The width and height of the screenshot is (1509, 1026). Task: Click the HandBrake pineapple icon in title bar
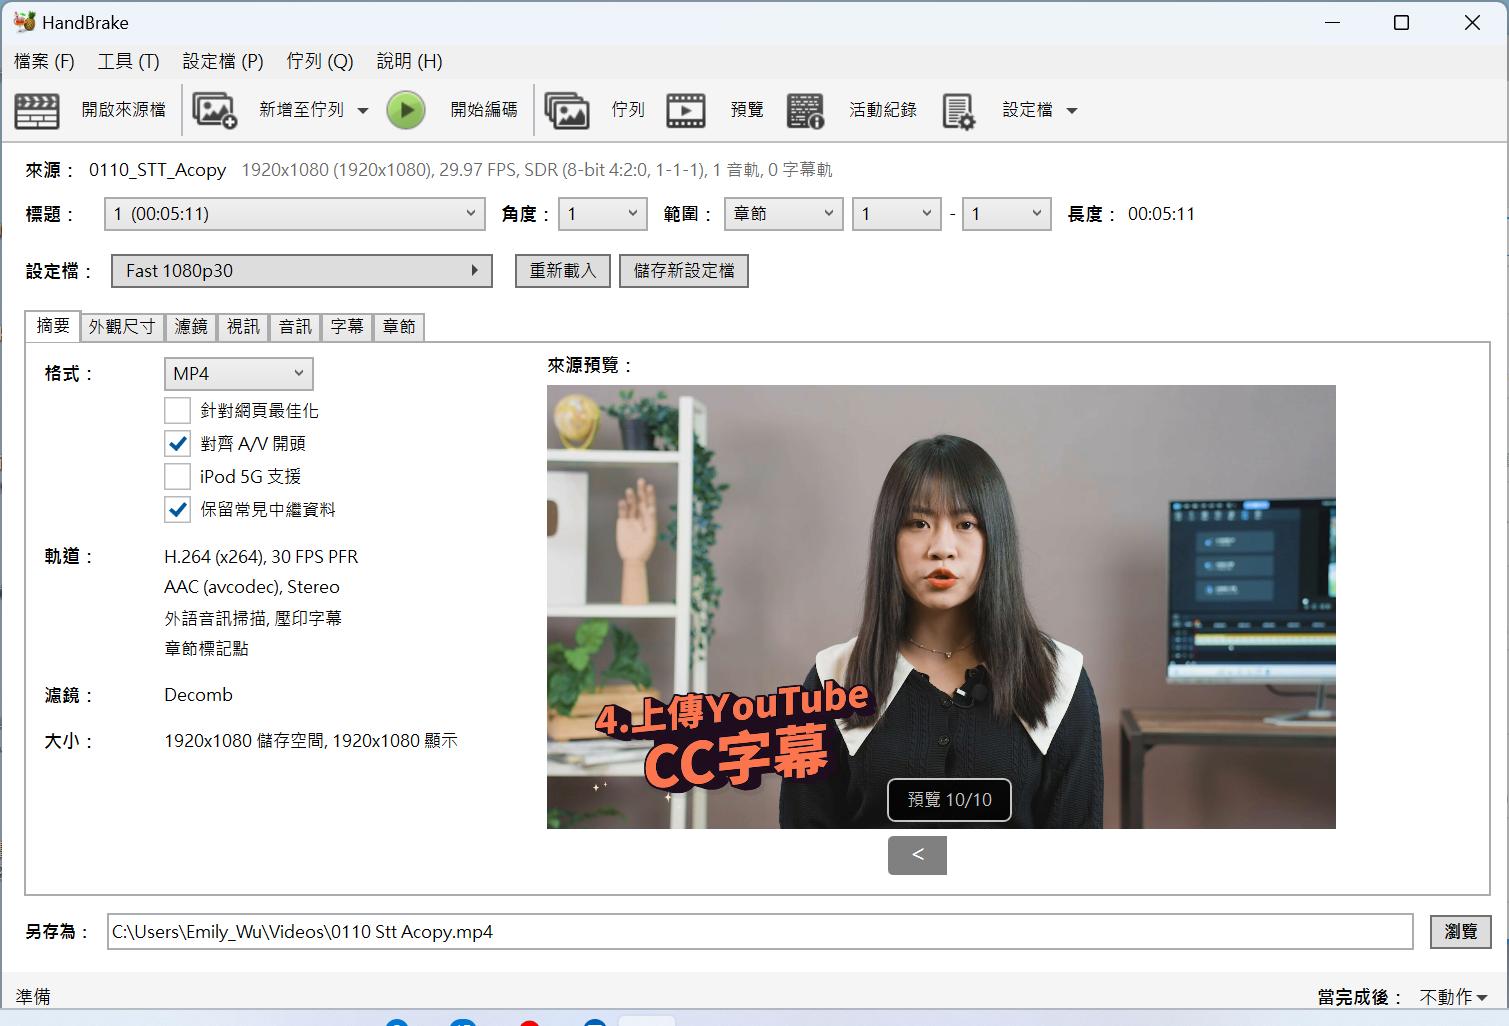click(22, 21)
